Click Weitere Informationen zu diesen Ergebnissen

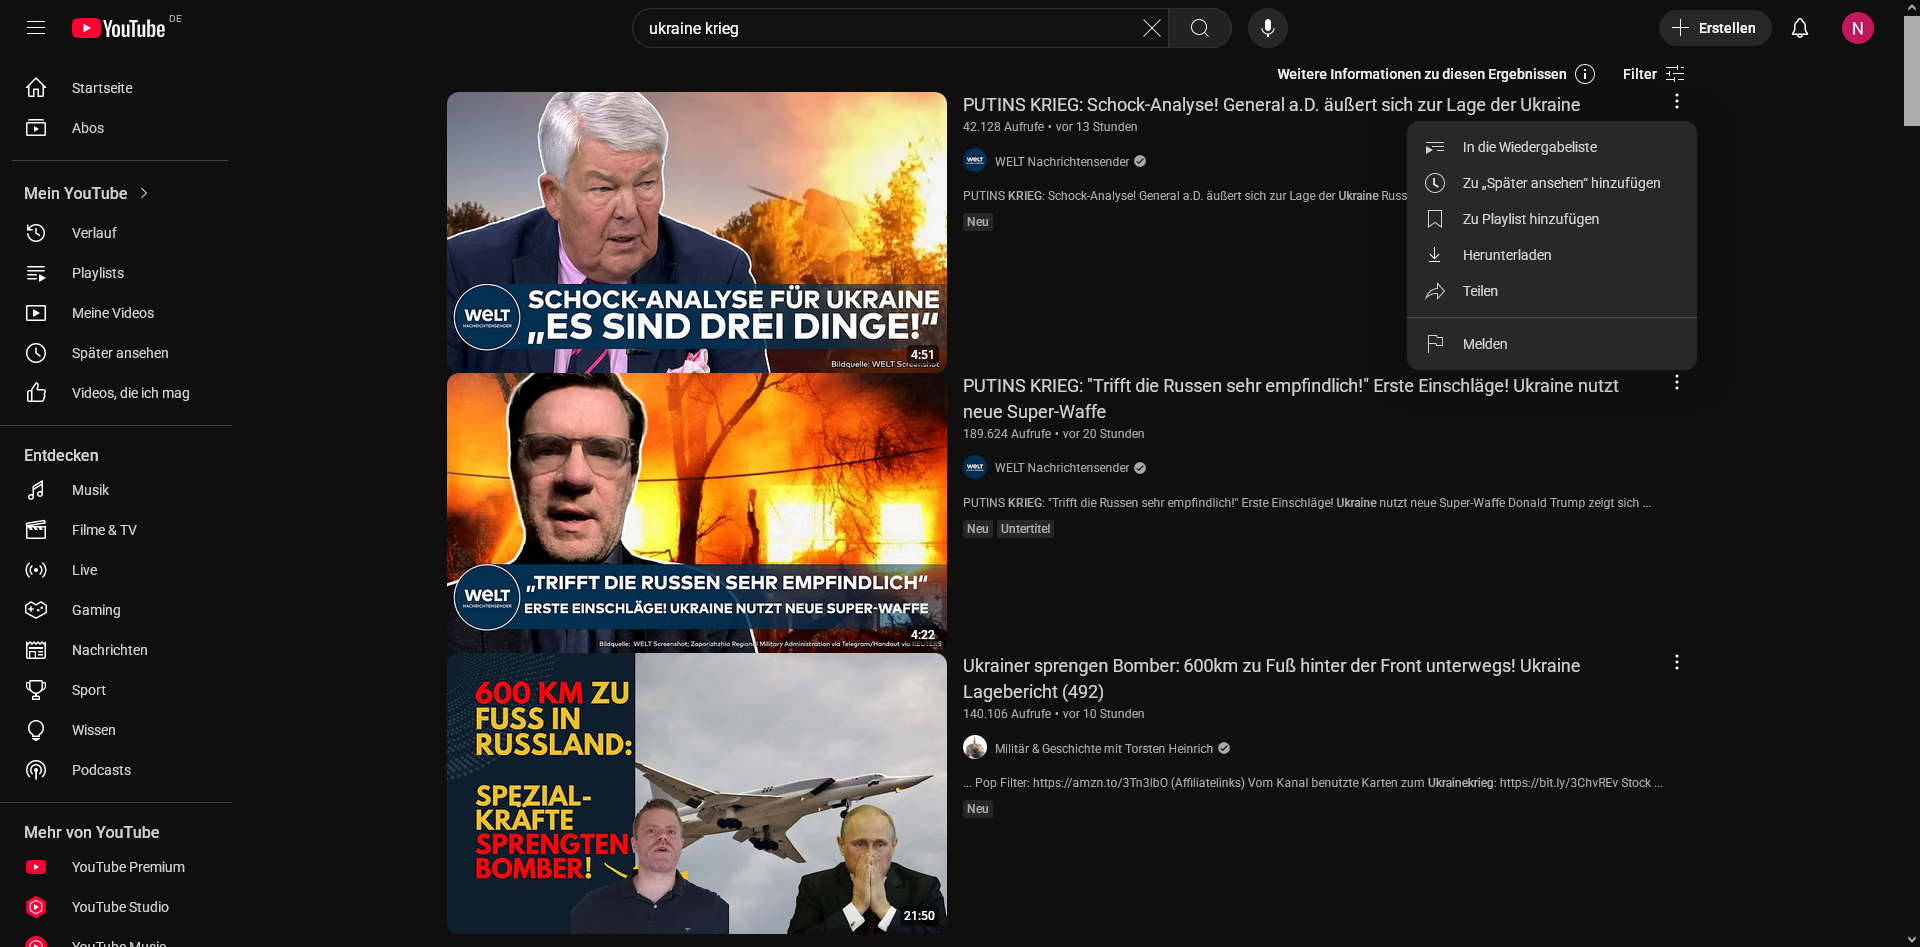[1422, 74]
